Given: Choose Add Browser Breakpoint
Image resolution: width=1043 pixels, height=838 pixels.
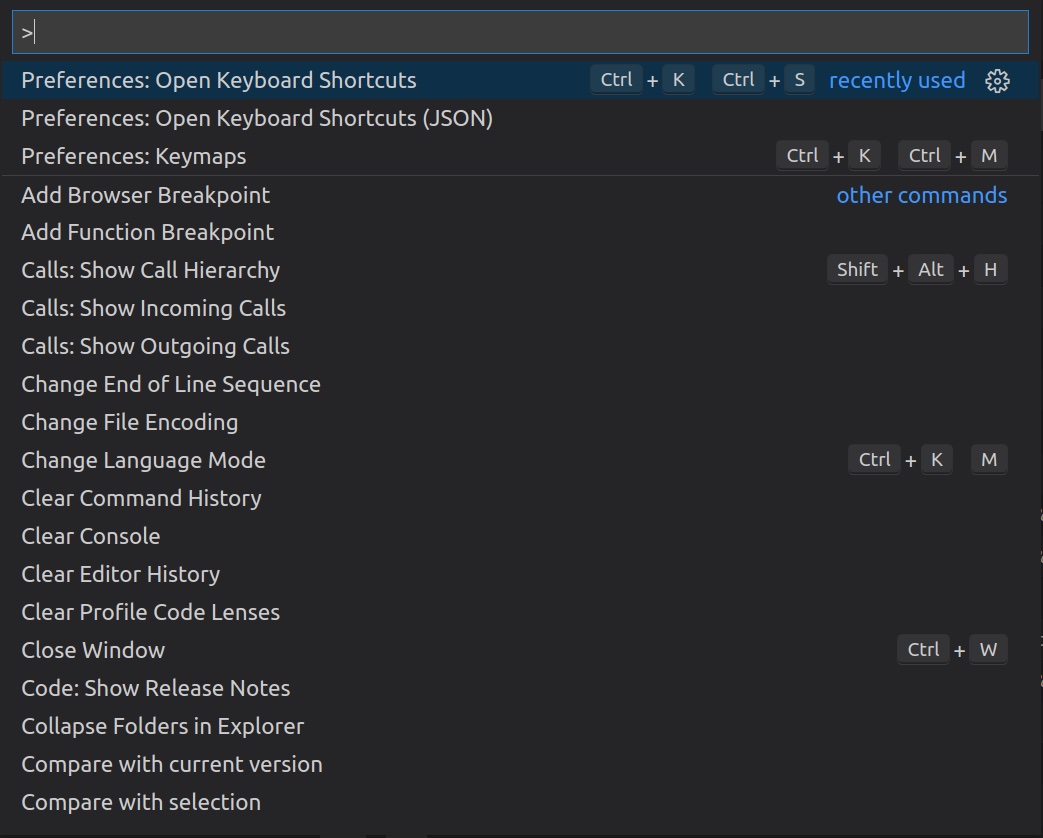Looking at the screenshot, I should (146, 195).
